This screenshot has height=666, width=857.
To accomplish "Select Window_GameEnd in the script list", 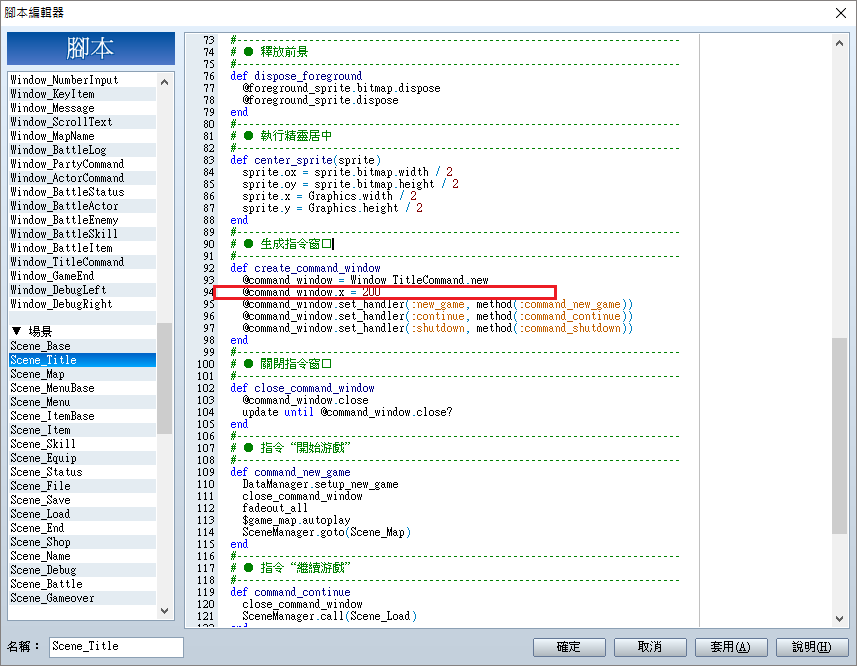I will pos(83,276).
